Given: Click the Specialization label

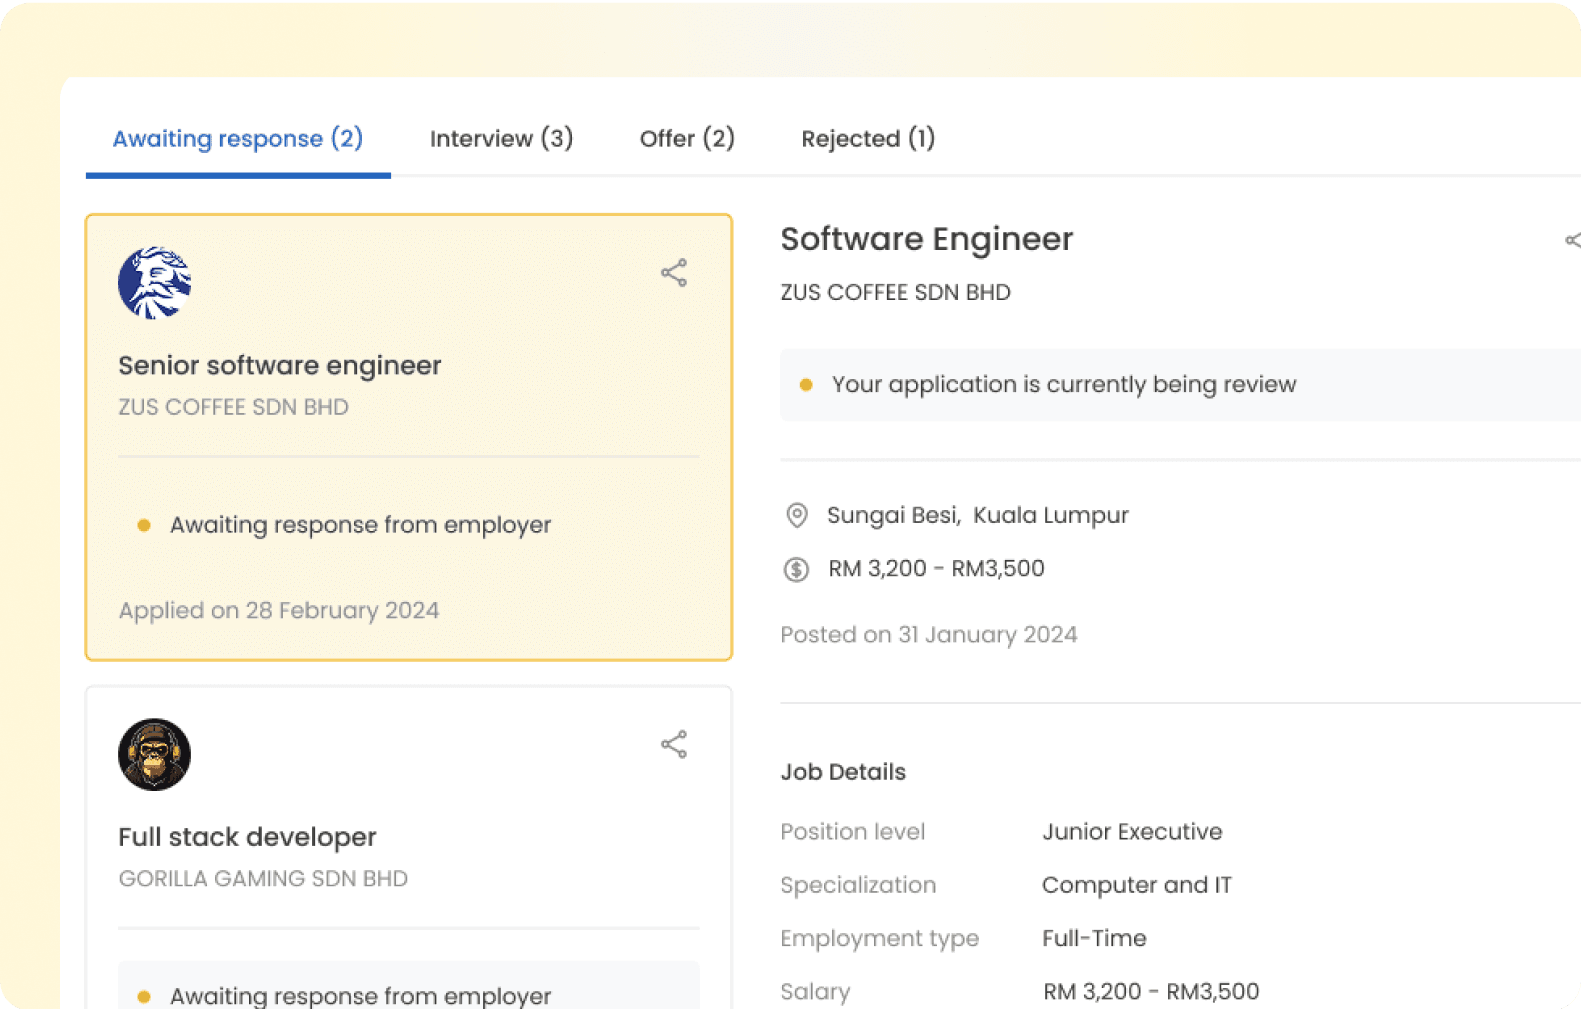Looking at the screenshot, I should [x=858, y=885].
